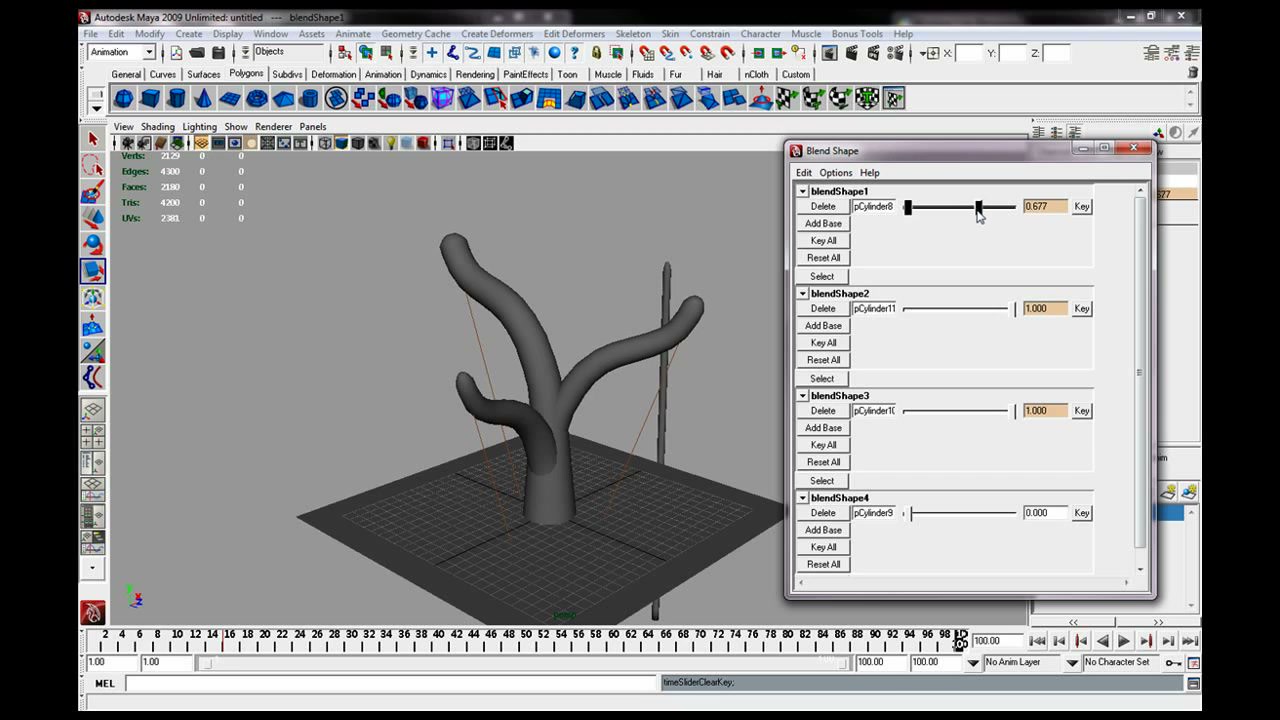The height and width of the screenshot is (720, 1280).
Task: Create a polygon pipe from the shelf
Action: click(309, 98)
